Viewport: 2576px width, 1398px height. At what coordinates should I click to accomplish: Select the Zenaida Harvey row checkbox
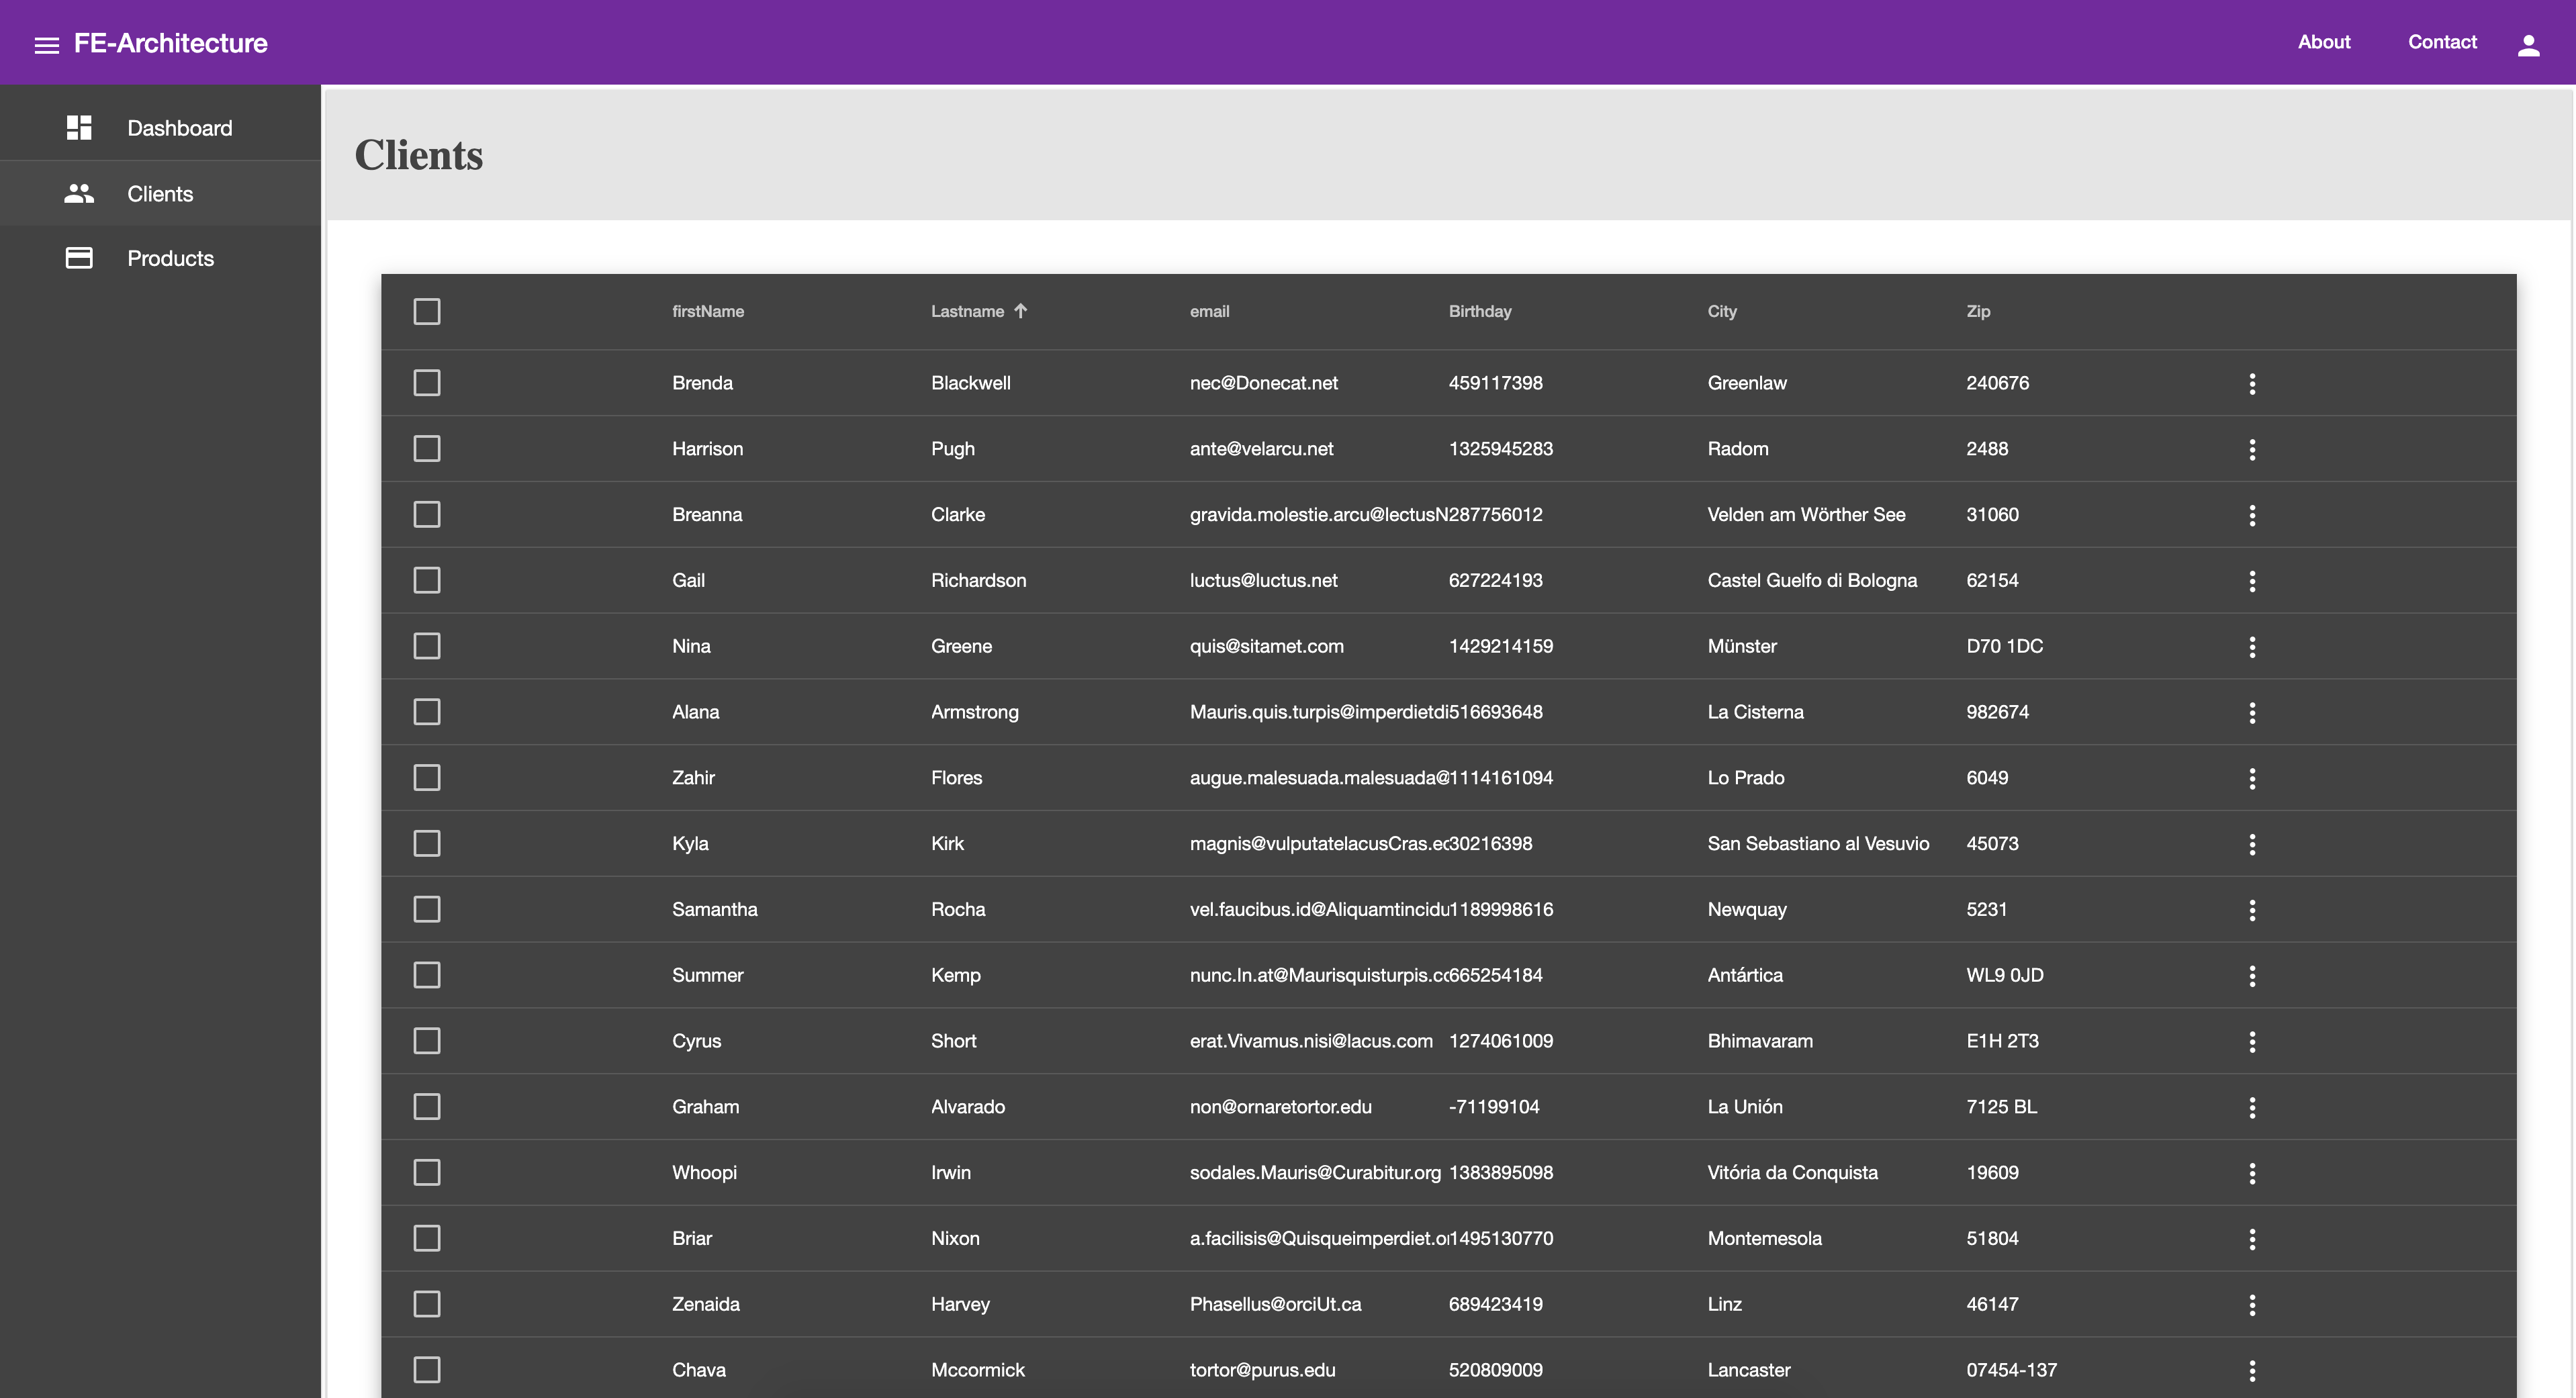(x=427, y=1304)
